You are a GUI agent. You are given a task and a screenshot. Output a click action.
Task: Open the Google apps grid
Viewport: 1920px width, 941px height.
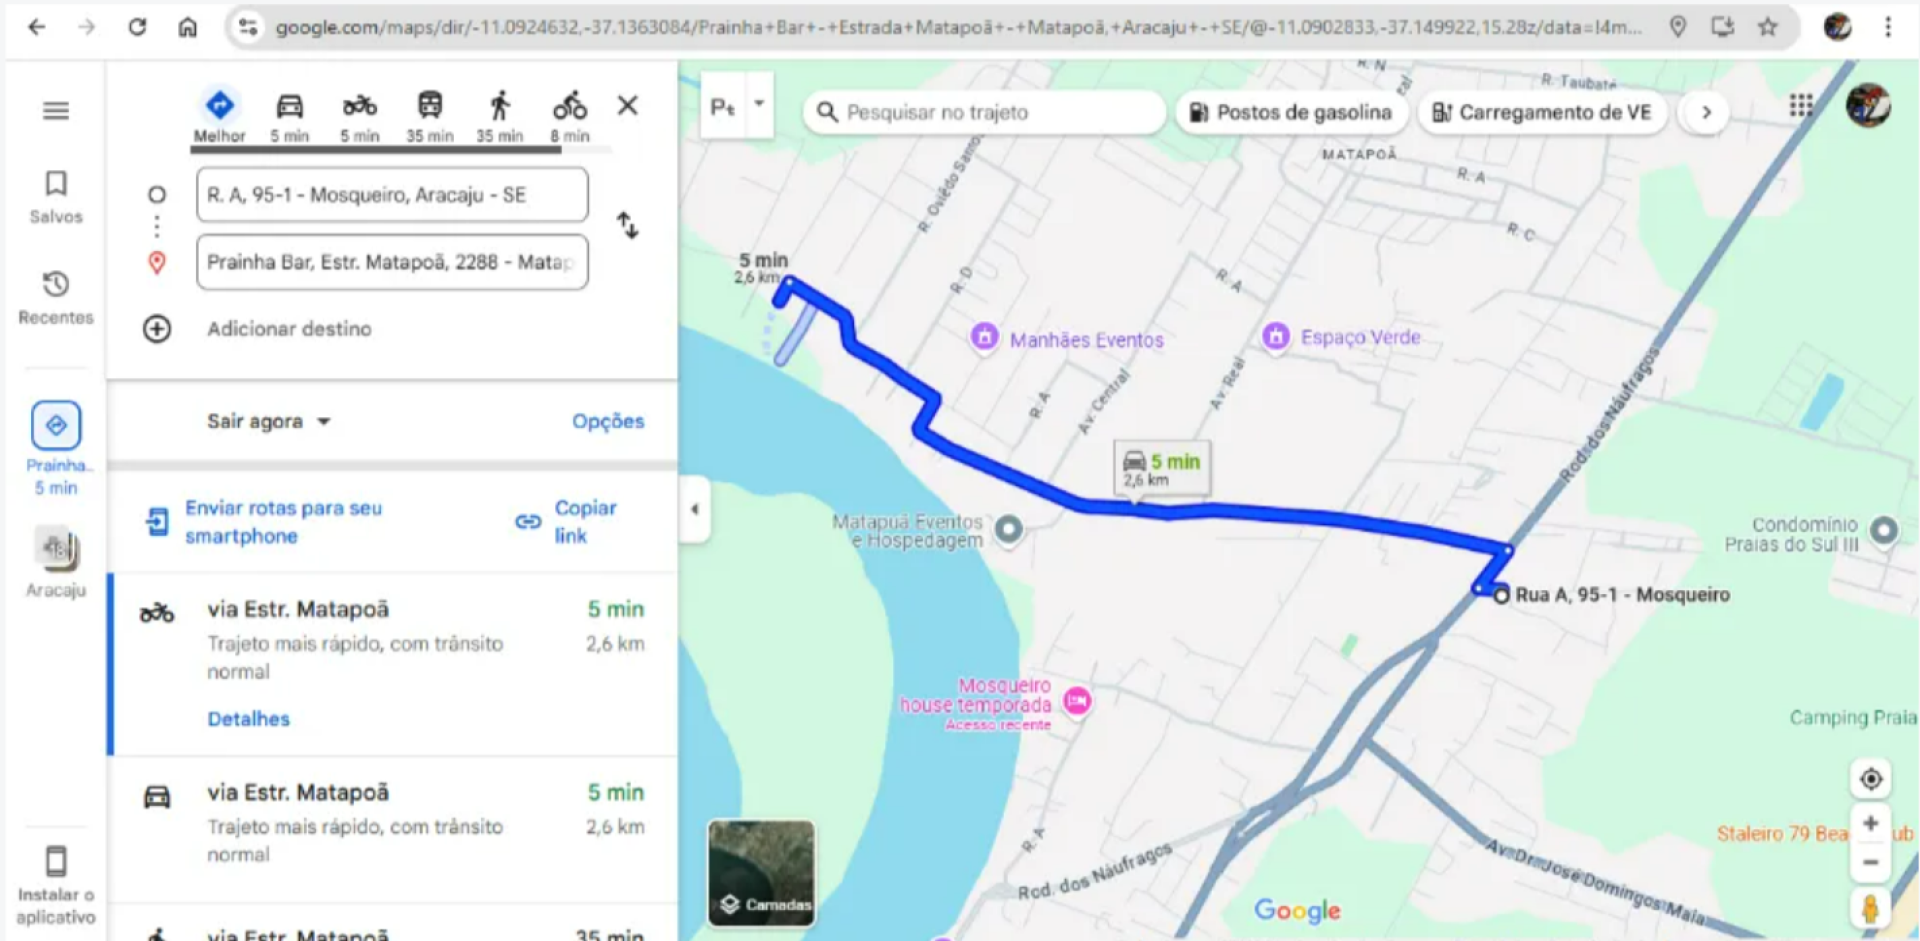[1801, 105]
